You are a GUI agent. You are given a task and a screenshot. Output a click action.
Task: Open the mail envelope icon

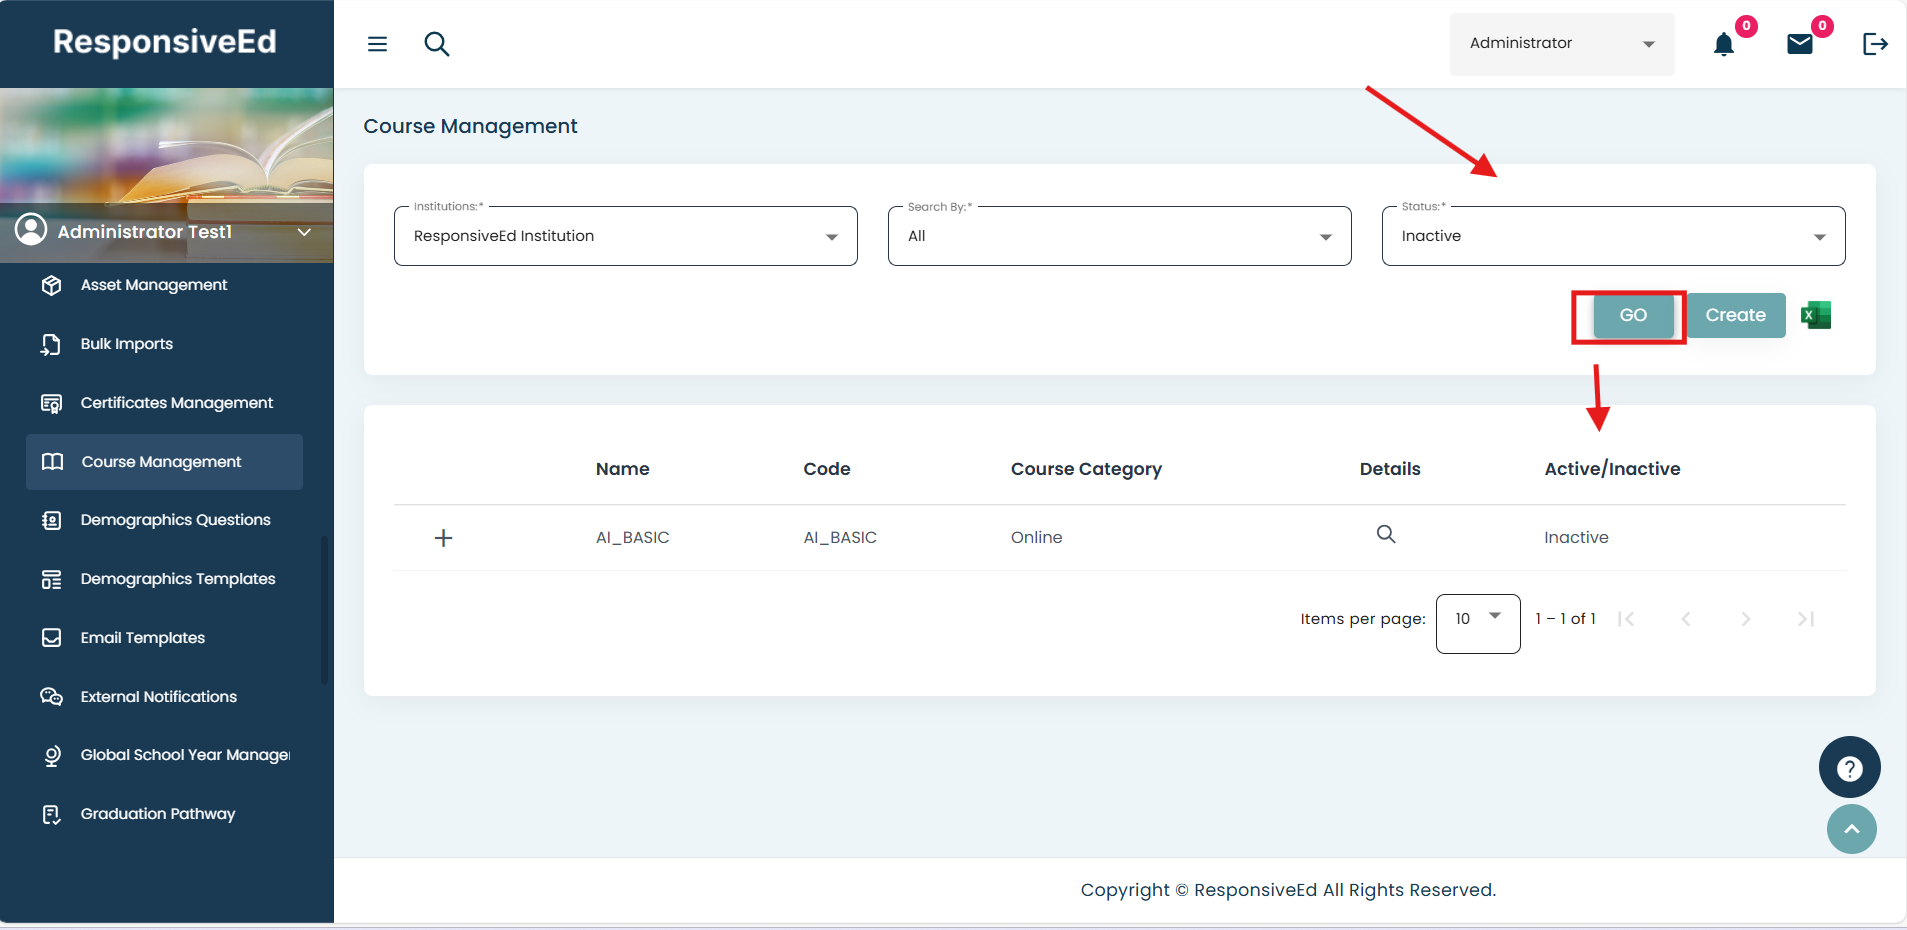pos(1799,44)
